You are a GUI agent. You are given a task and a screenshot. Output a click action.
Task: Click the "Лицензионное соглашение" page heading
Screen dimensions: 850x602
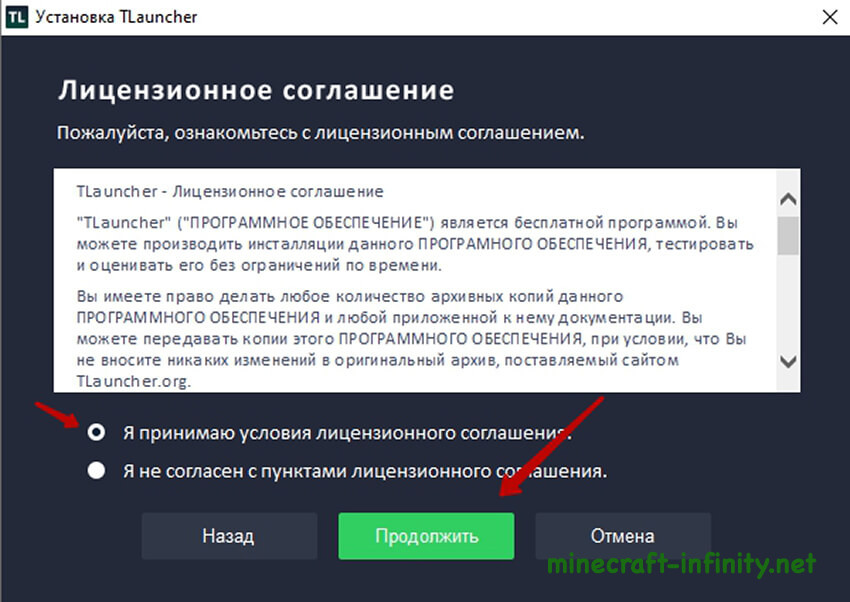point(256,90)
